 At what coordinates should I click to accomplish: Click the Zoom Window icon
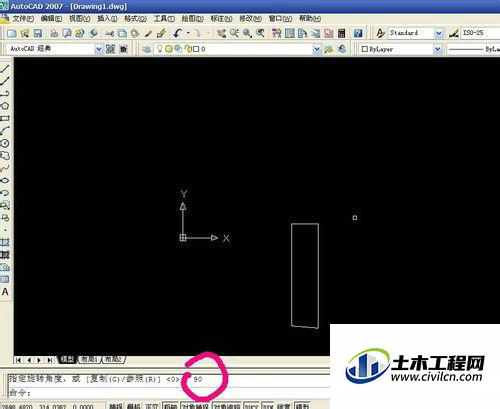point(247,33)
